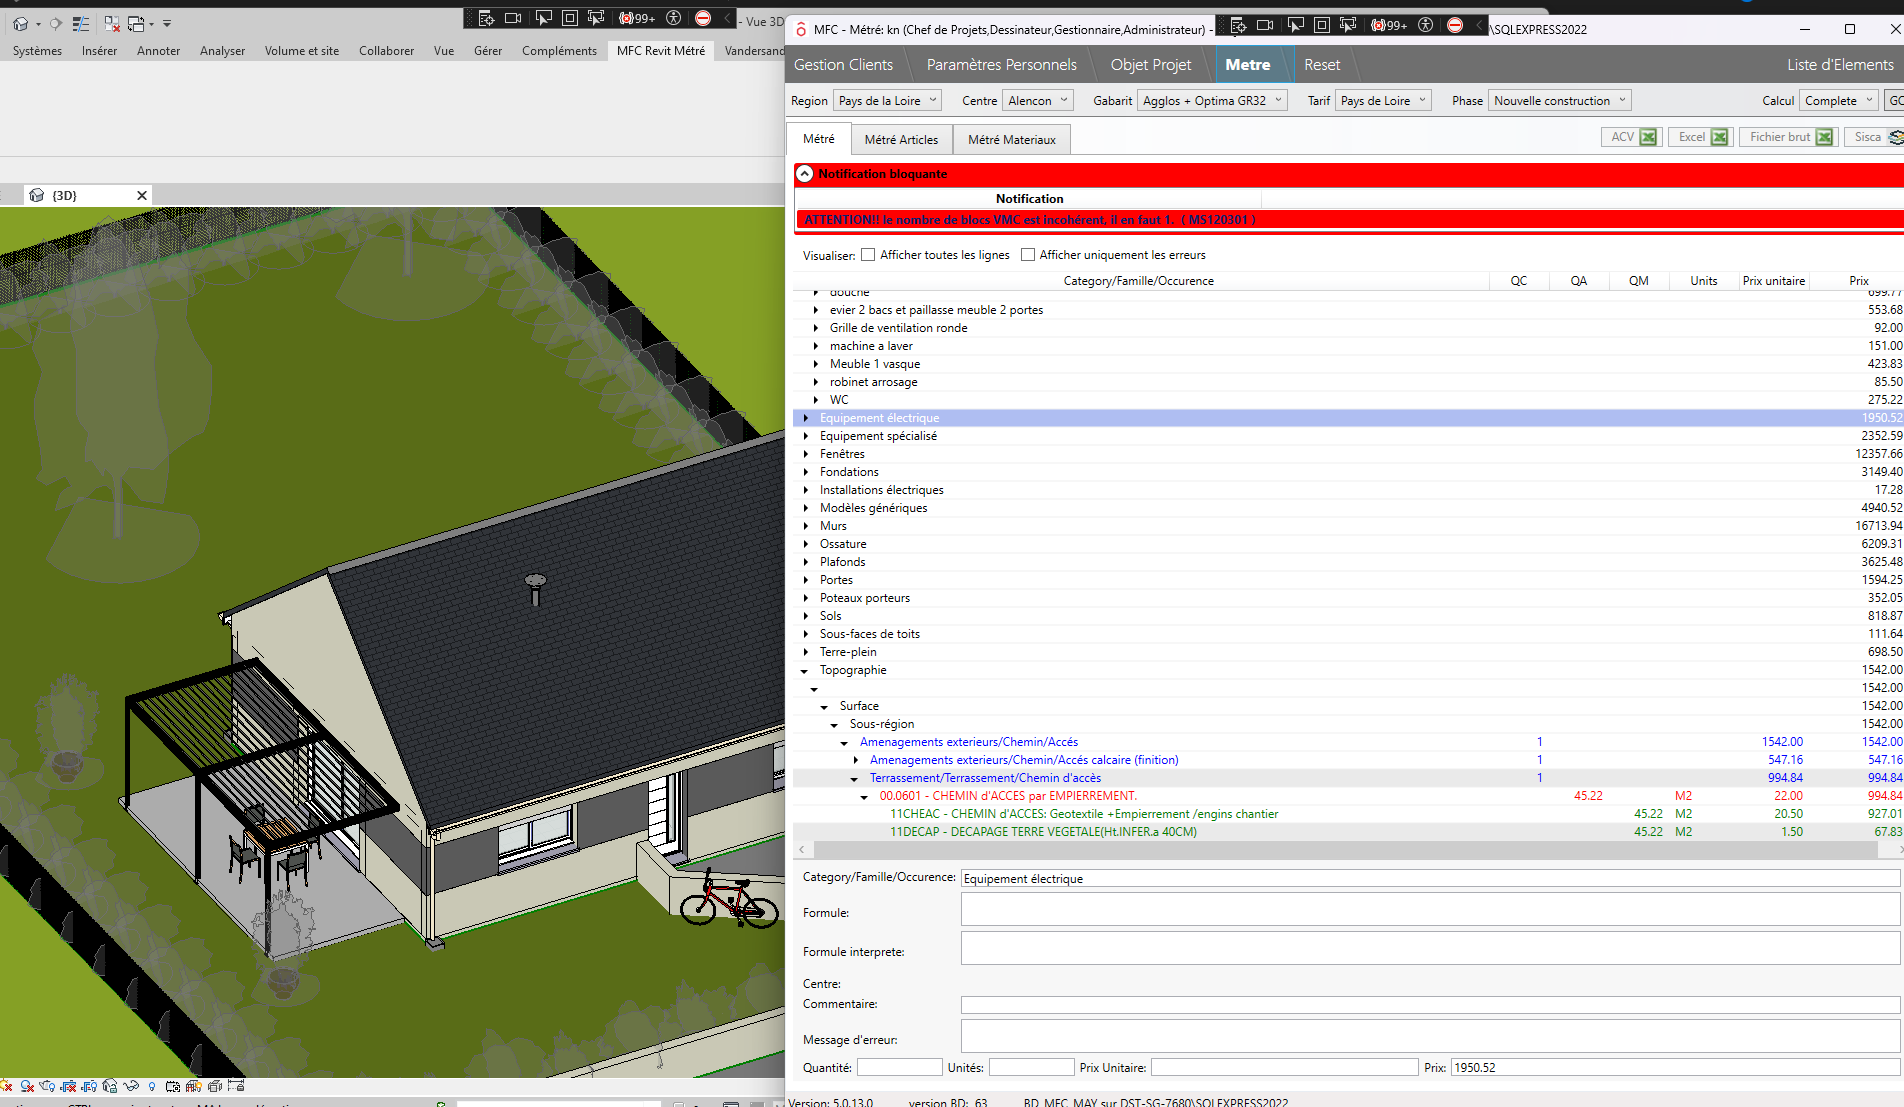The height and width of the screenshot is (1107, 1904).
Task: Enable Afficher toutes les lignes checkbox
Action: tap(868, 255)
